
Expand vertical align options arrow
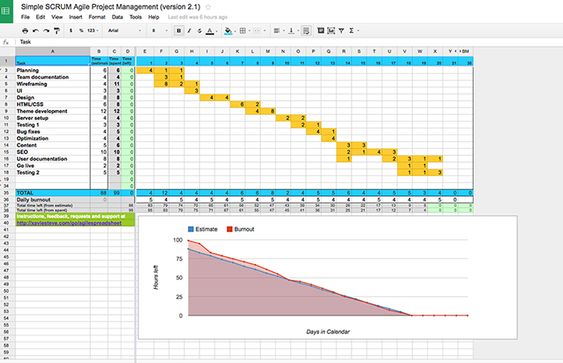[298, 31]
